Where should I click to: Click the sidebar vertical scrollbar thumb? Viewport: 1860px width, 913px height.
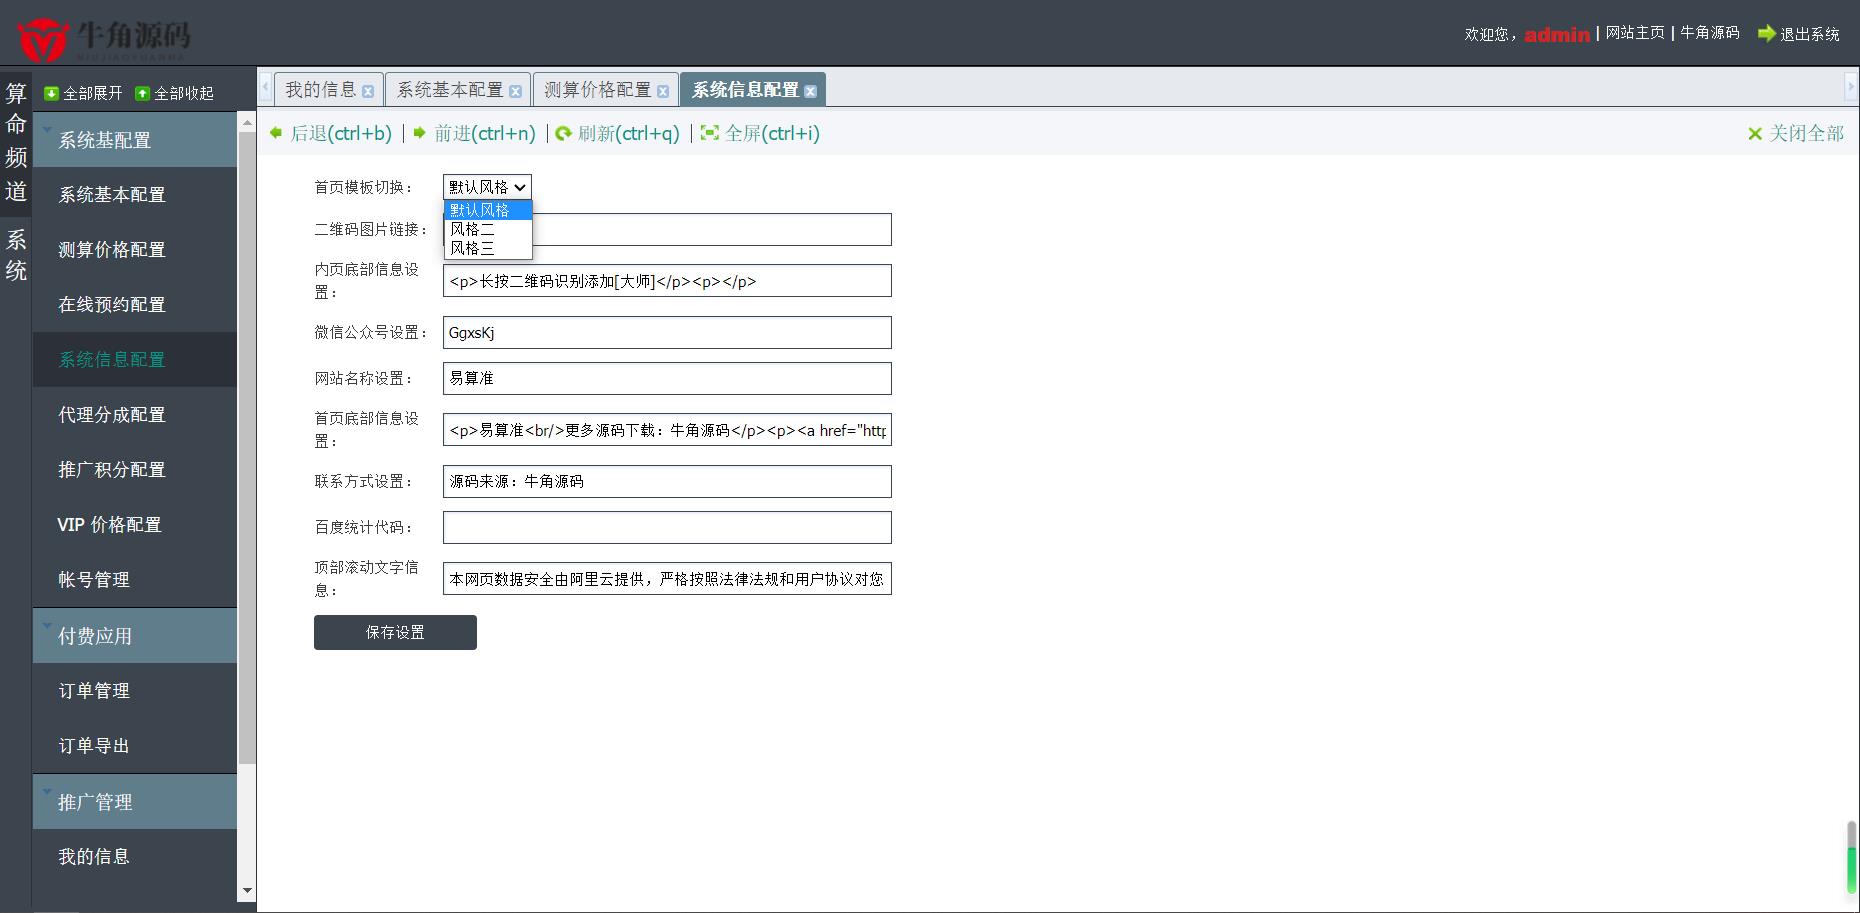point(247,448)
